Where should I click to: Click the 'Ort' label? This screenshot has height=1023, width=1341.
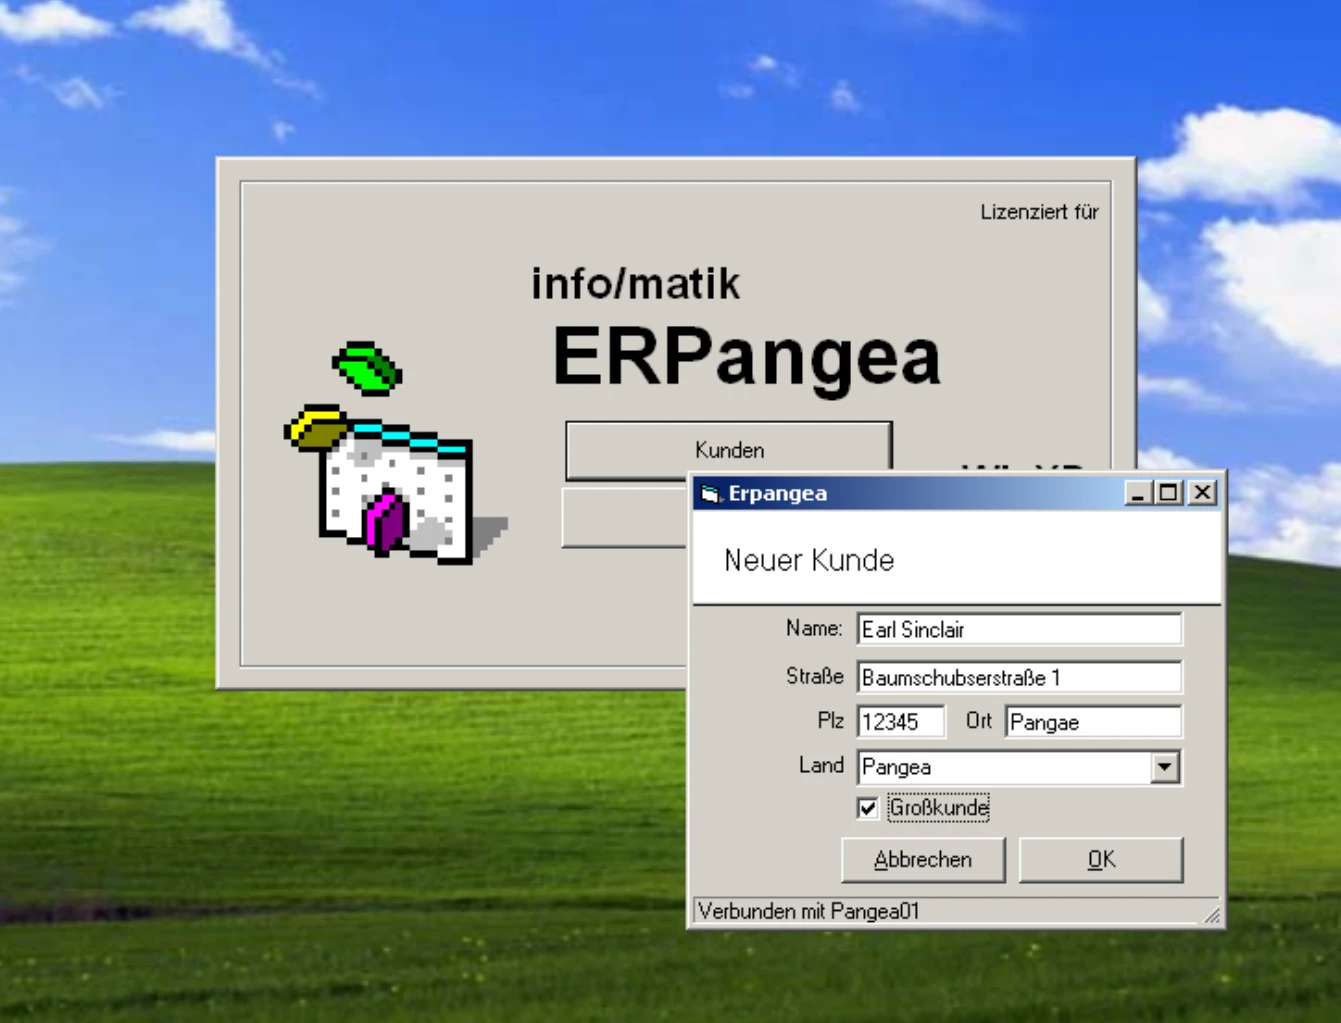978,720
